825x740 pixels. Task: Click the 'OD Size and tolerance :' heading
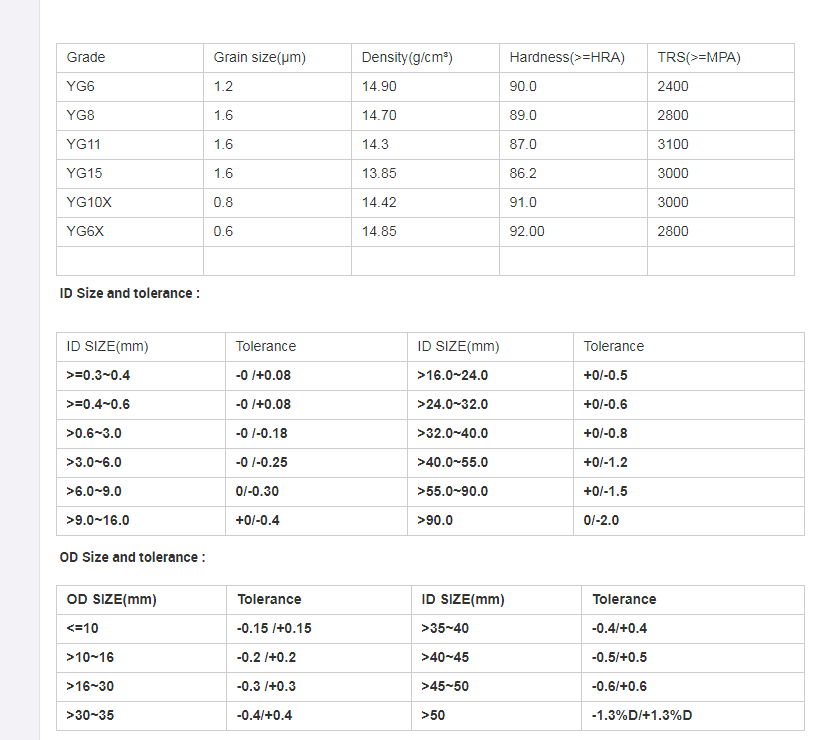pos(133,557)
